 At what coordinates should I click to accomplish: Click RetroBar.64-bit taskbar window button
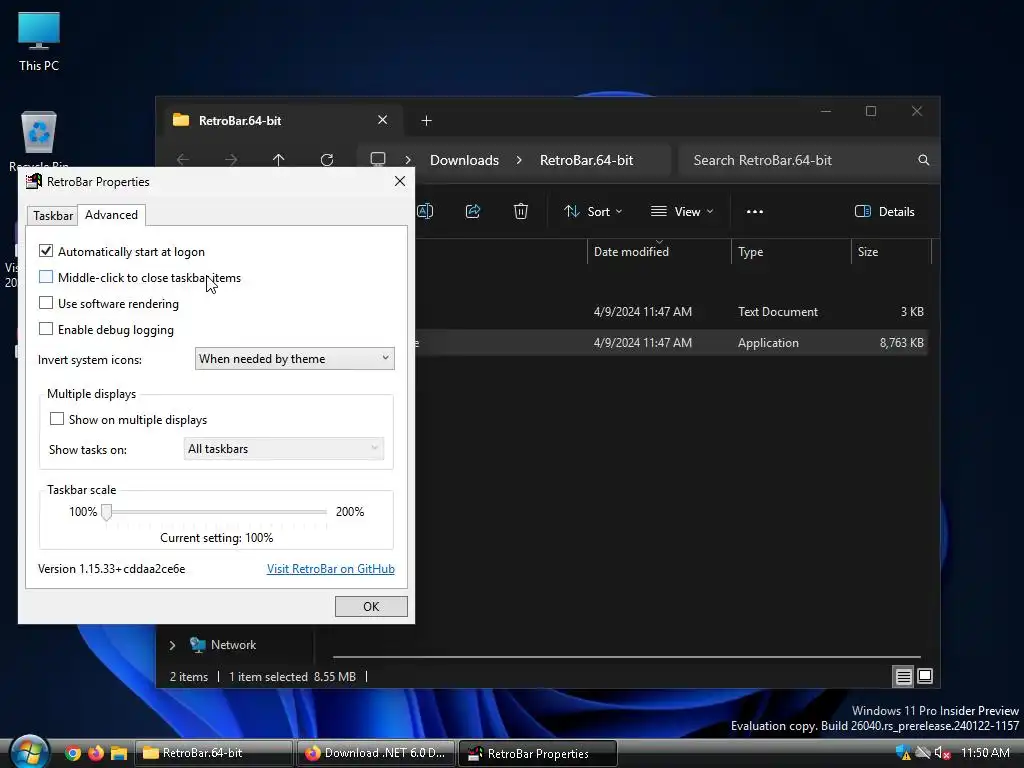[214, 753]
